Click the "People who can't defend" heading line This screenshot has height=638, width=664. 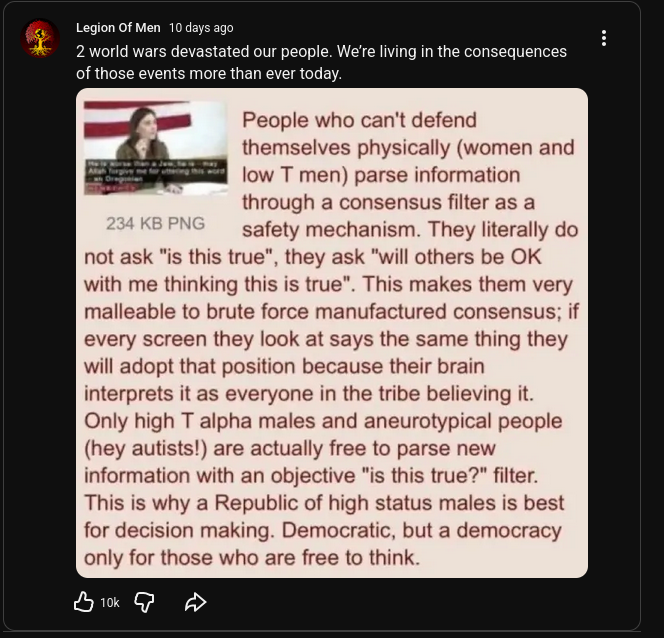pos(360,120)
